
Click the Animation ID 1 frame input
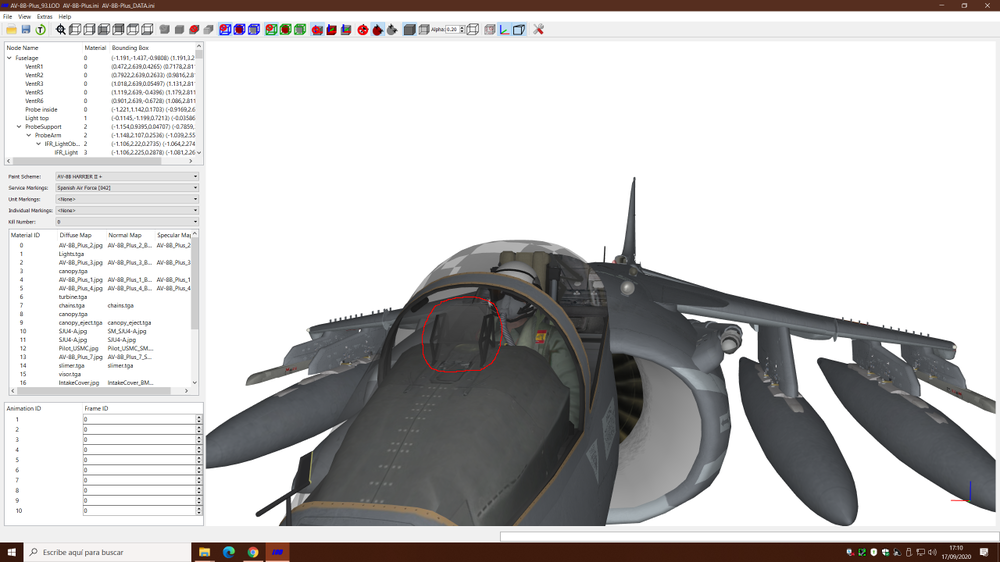tap(140, 419)
